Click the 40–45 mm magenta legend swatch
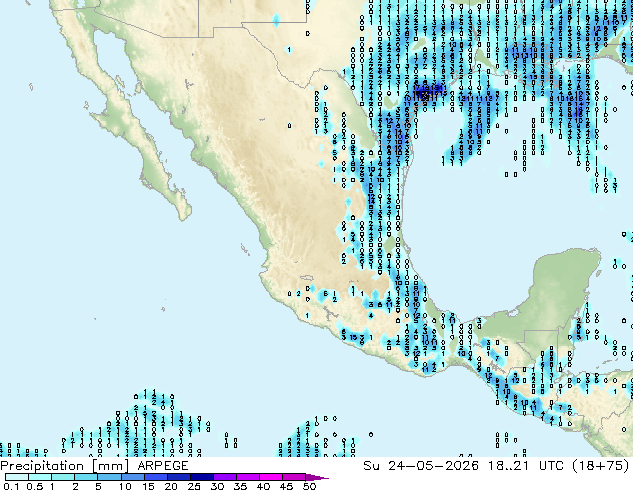 pyautogui.click(x=271, y=477)
